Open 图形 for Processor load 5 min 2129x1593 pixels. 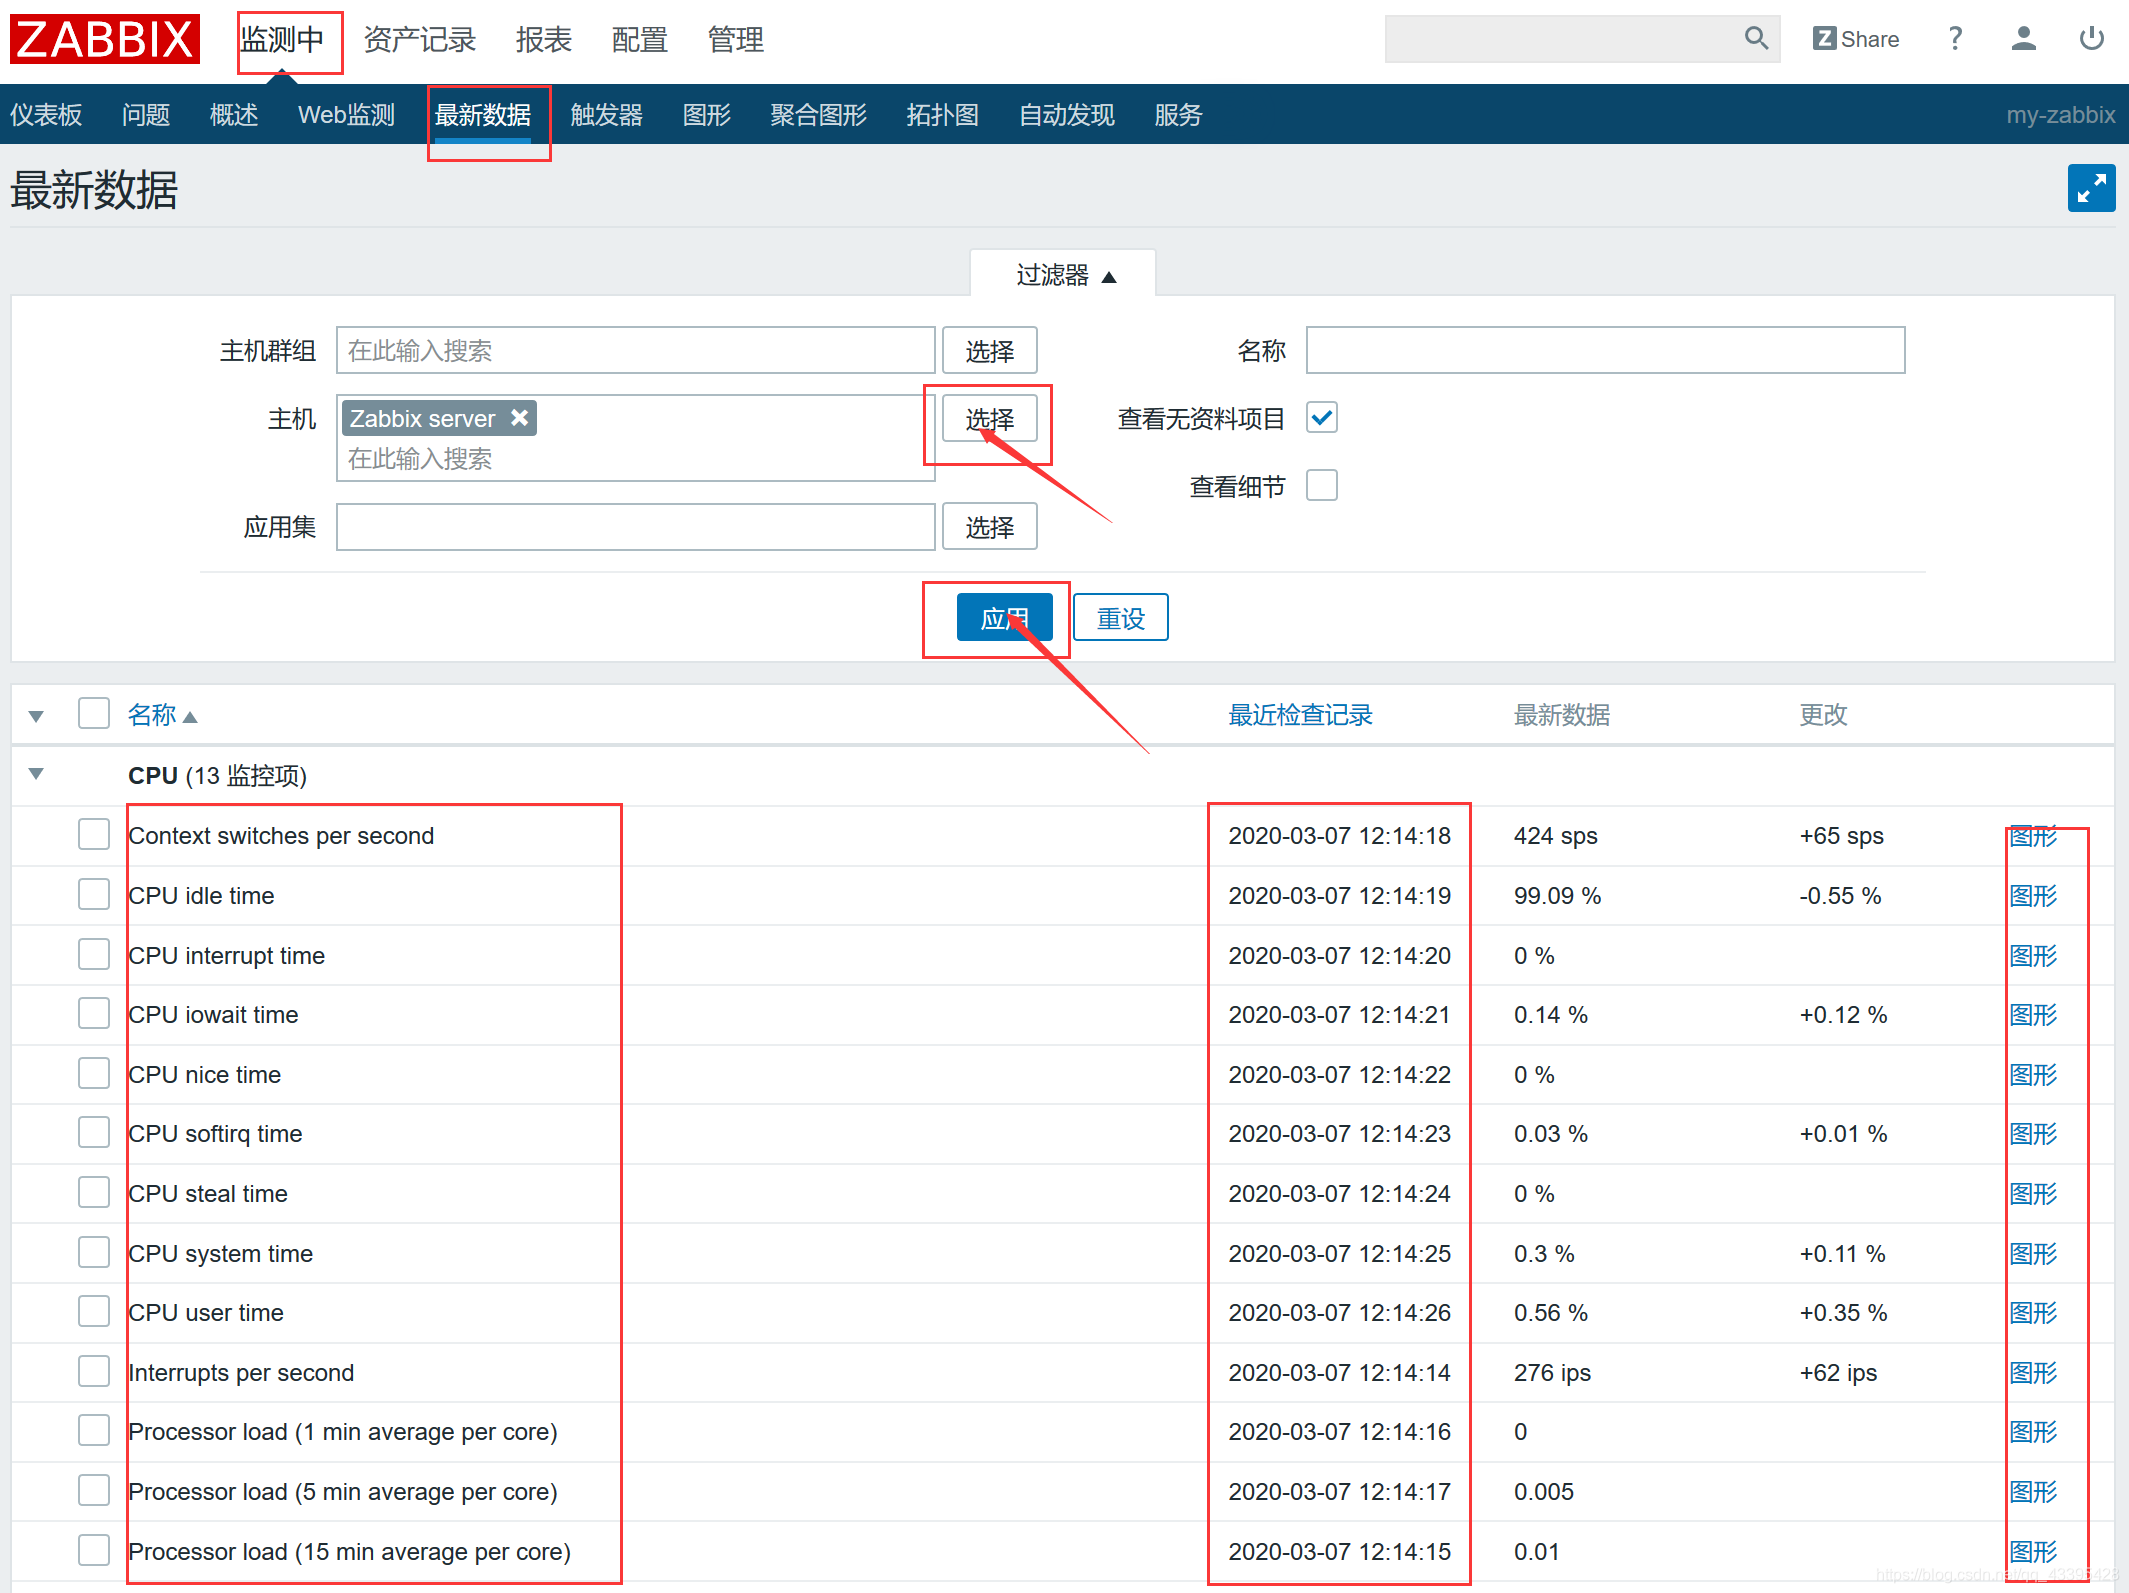click(x=2034, y=1491)
